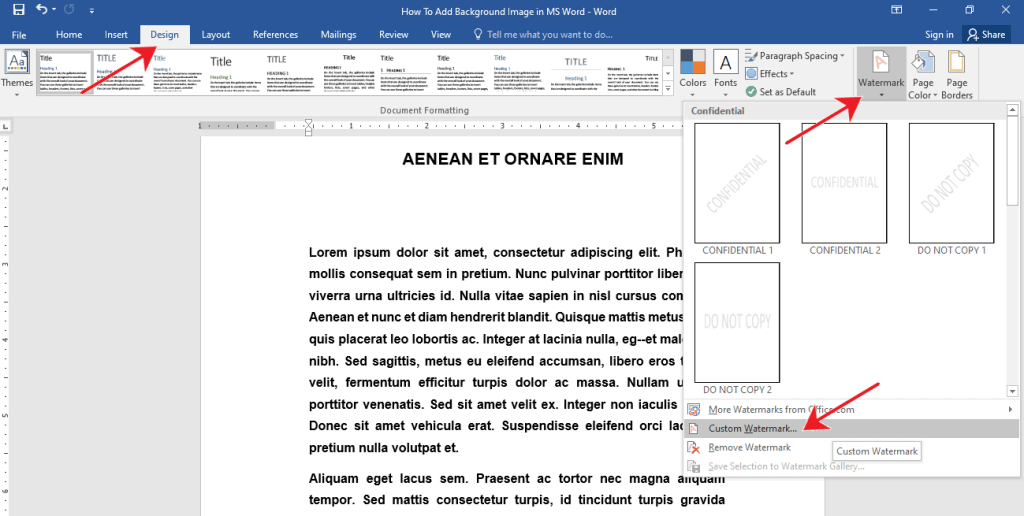Viewport: 1024px width, 516px height.
Task: Open the Effects dropdown
Action: pyautogui.click(x=771, y=74)
